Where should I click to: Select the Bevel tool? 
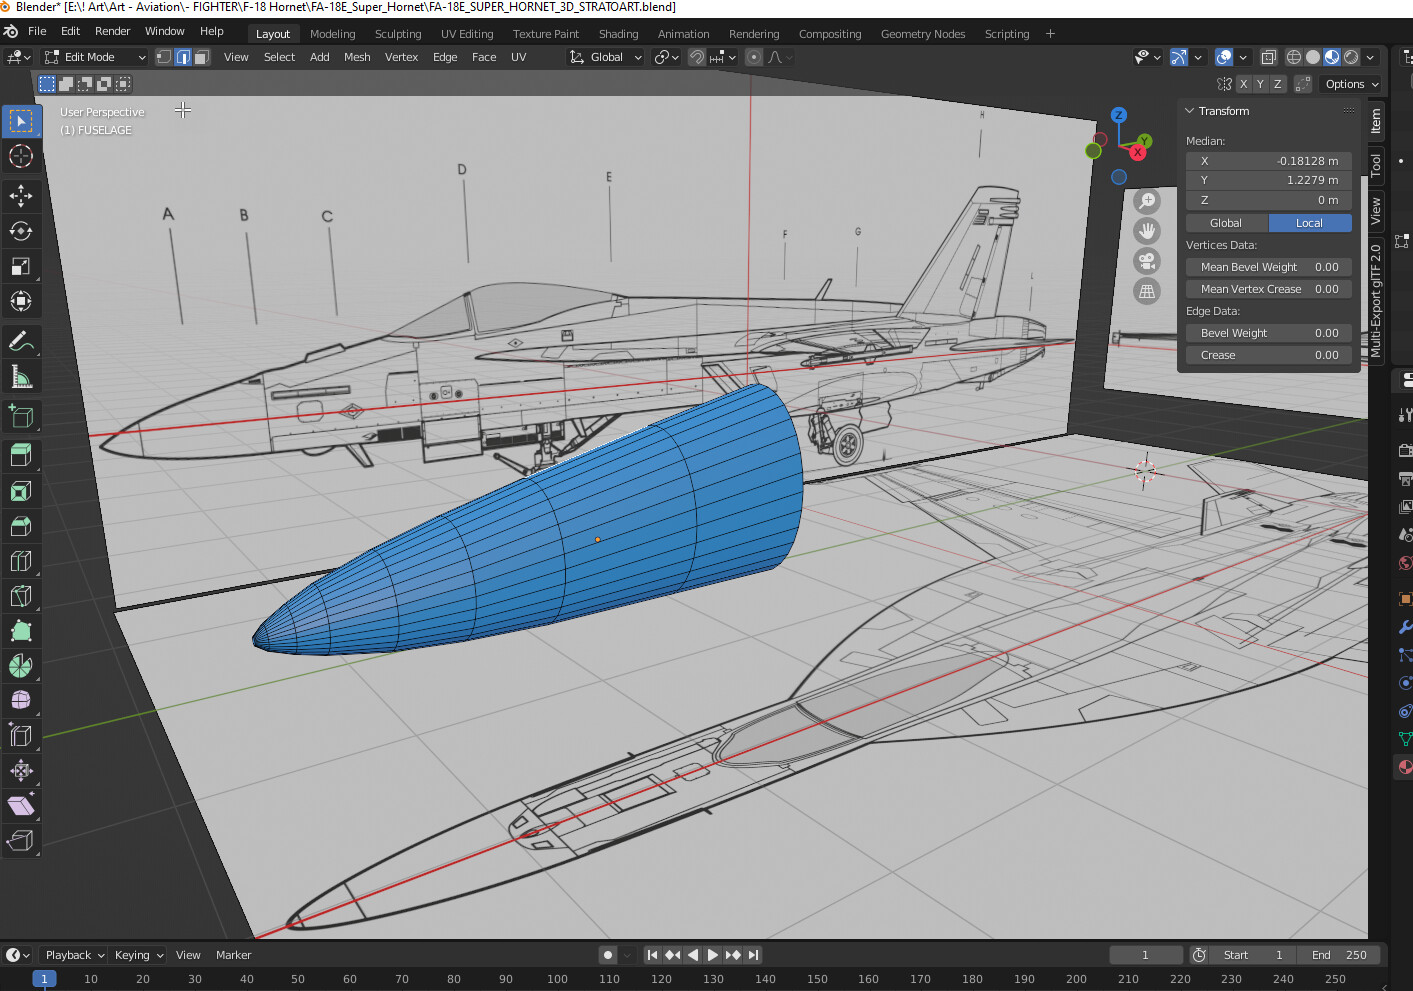tap(21, 526)
